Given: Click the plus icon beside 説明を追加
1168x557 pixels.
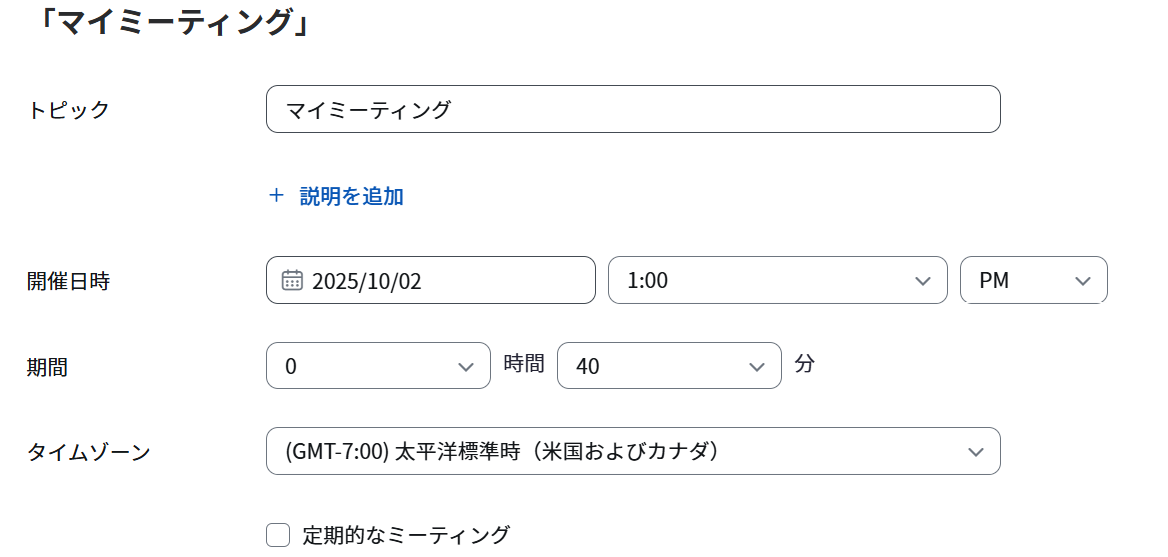Looking at the screenshot, I should tap(277, 196).
